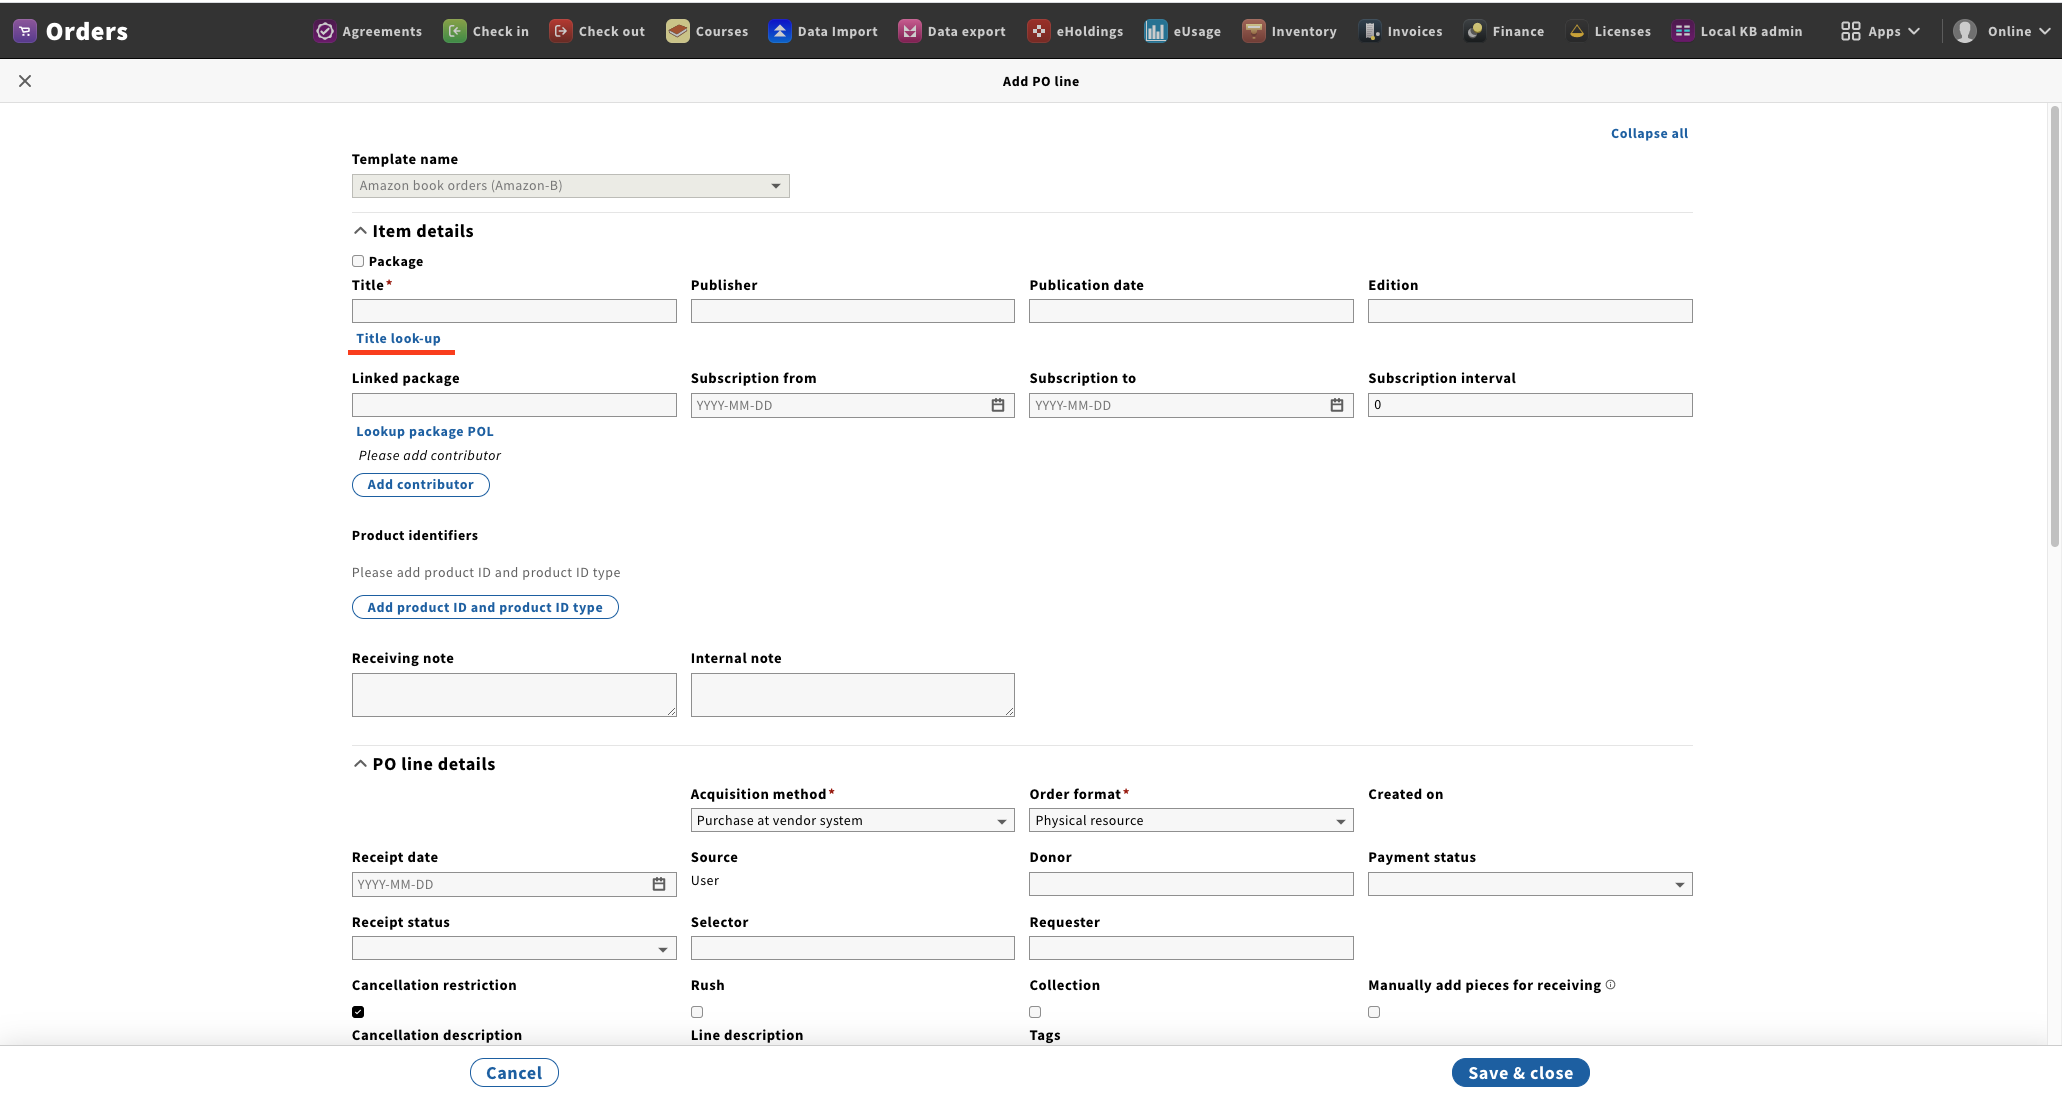Open the Receipt status dropdown

(x=514, y=948)
